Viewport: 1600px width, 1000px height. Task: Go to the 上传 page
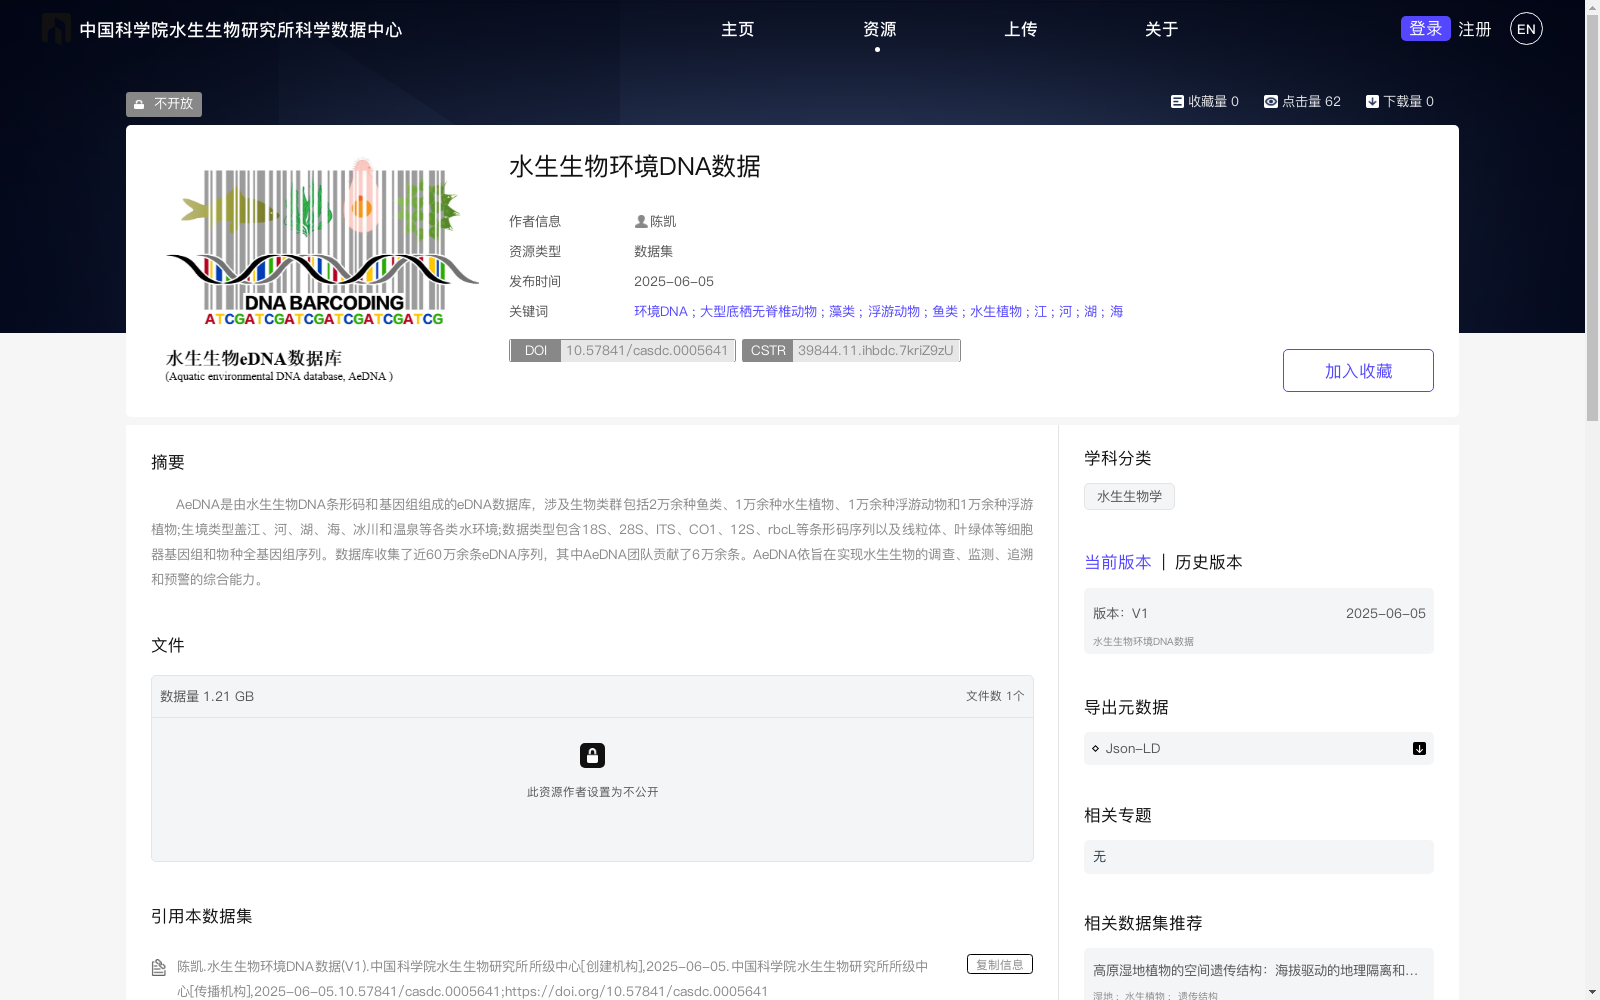click(x=1020, y=29)
